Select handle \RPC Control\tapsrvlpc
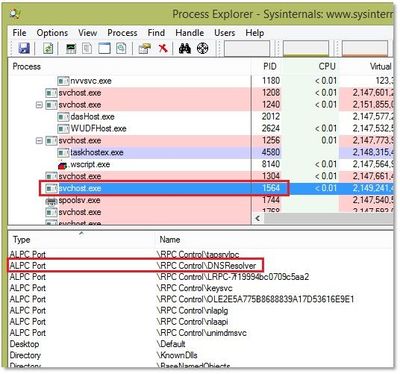Screen dimensions: 400x374 198,255
